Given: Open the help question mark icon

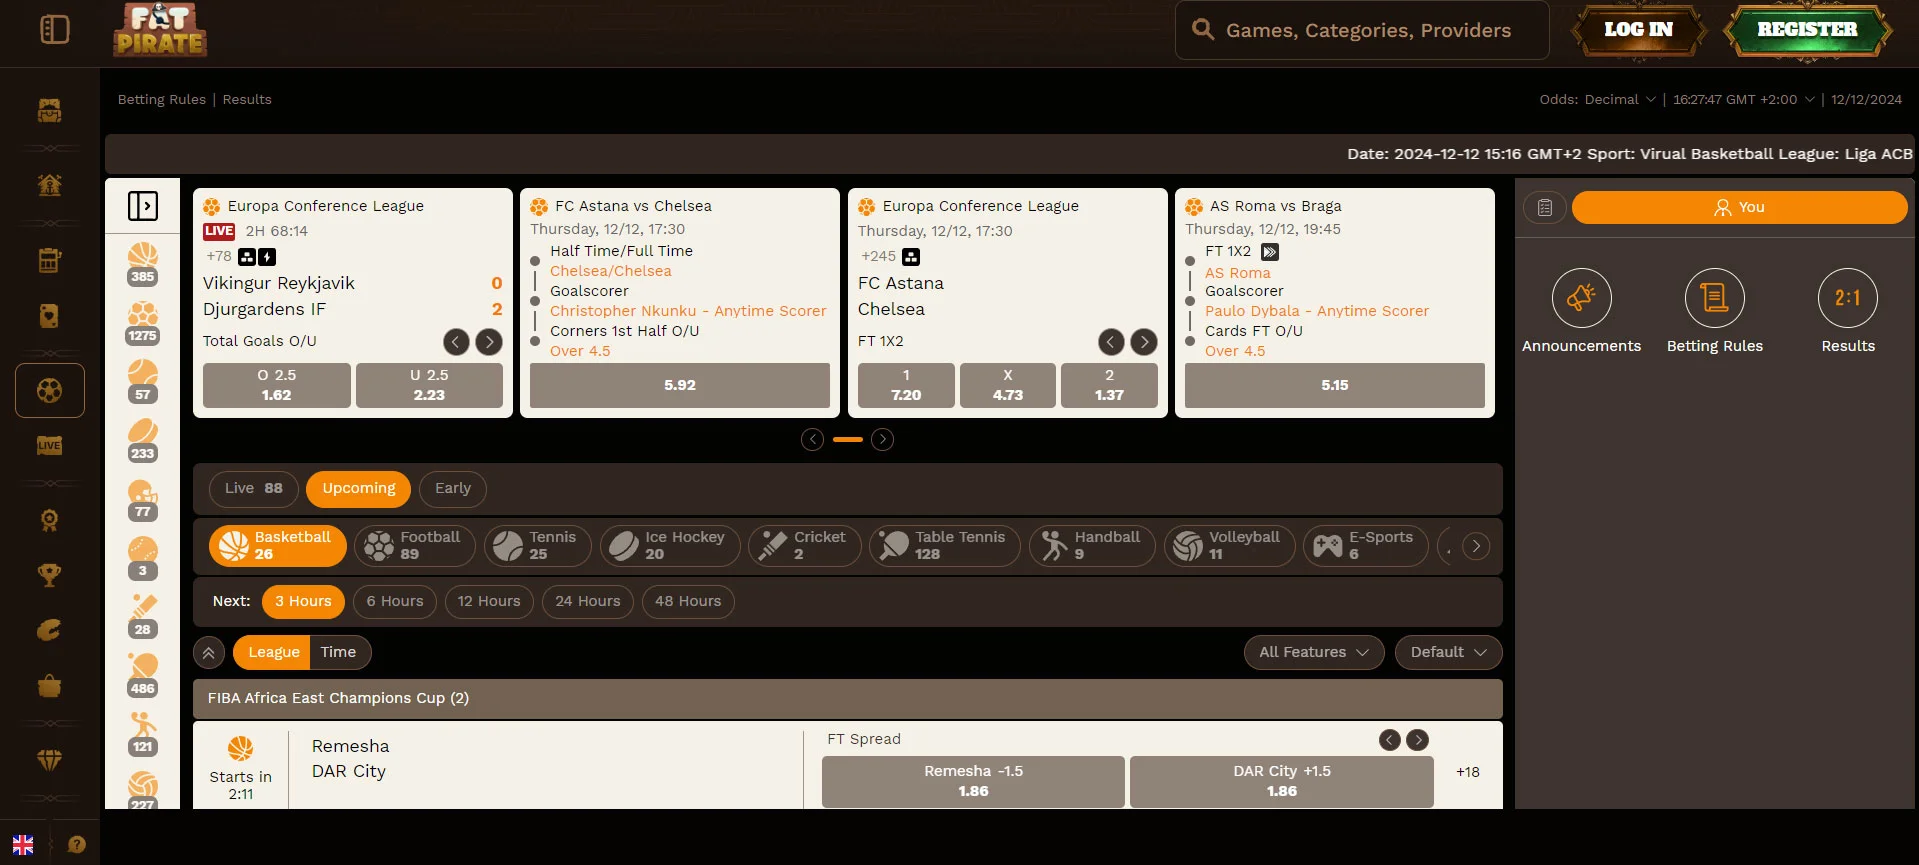Looking at the screenshot, I should coord(77,844).
